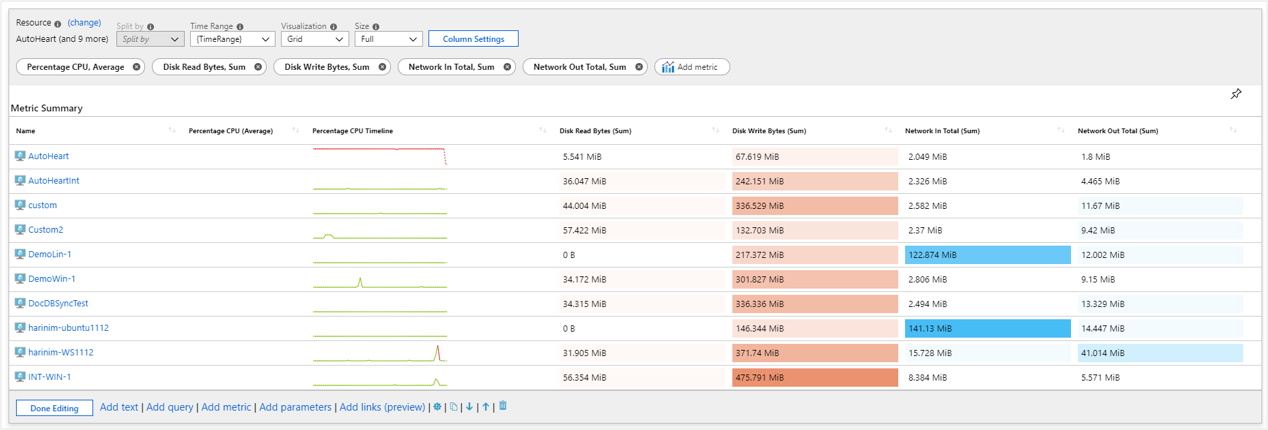Click the Add metric chart button

tap(692, 67)
